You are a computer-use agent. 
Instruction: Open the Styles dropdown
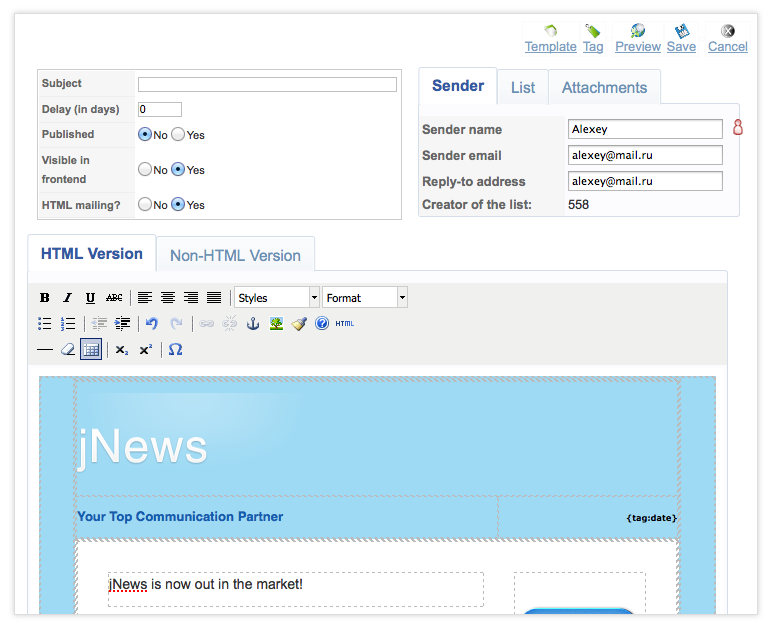tap(277, 298)
